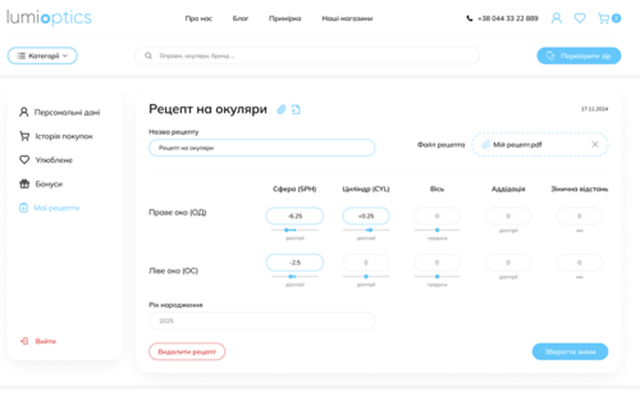Click the right eye pupillary distance field
The image size is (640, 400).
pyautogui.click(x=579, y=216)
